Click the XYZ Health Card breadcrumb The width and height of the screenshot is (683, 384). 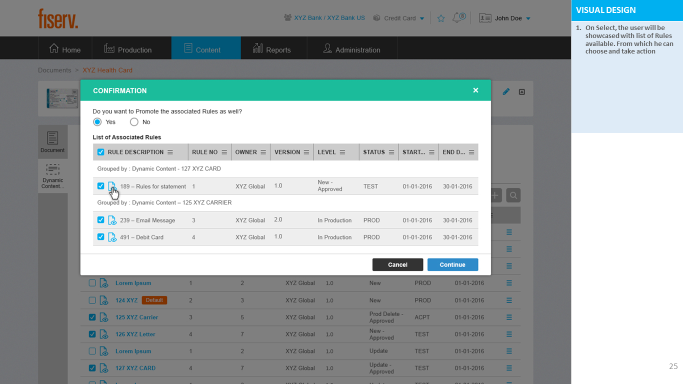point(107,70)
